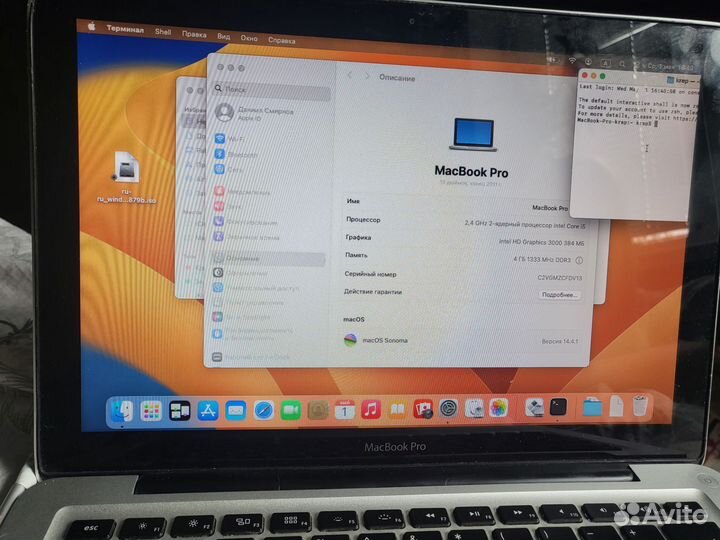Click the battery status icon in the menu bar
This screenshot has width=720, height=540.
click(x=553, y=59)
